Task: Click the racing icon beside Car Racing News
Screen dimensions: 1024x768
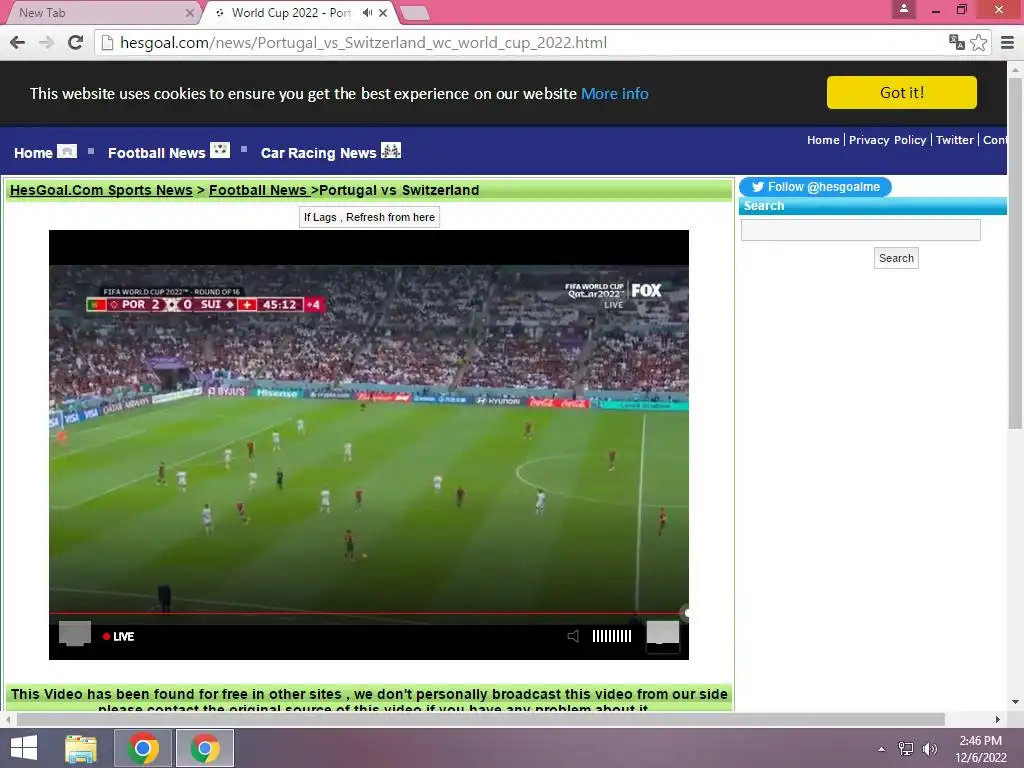Action: [391, 150]
